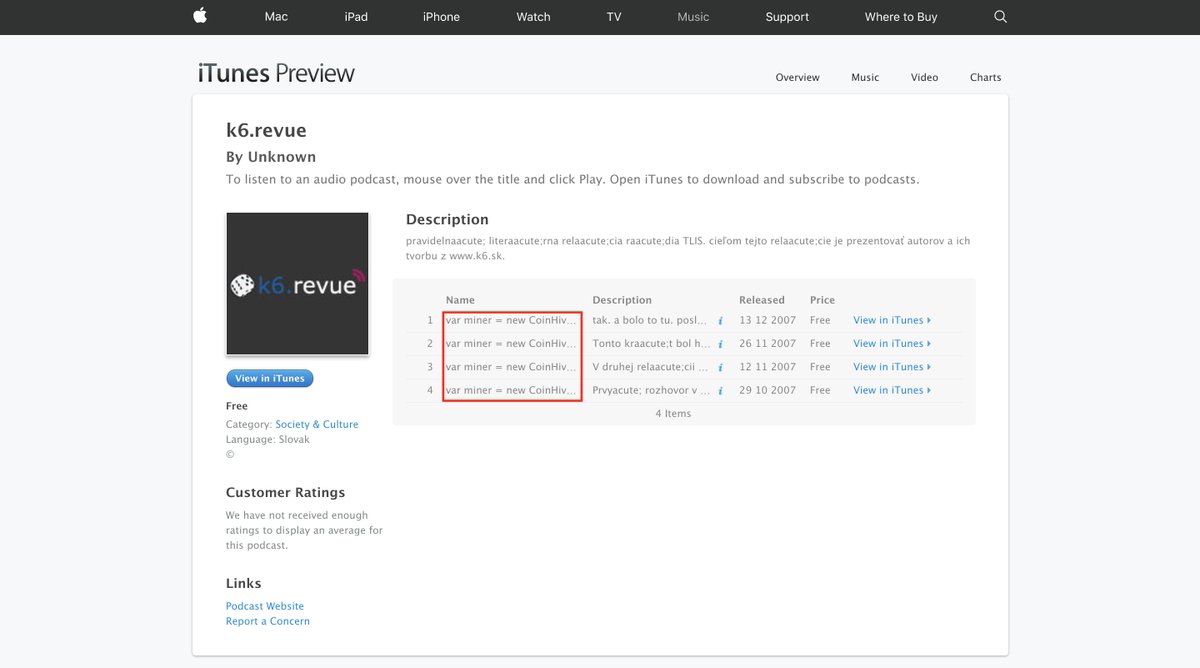Sort by the Price column header
Viewport: 1200px width, 668px height.
(822, 300)
